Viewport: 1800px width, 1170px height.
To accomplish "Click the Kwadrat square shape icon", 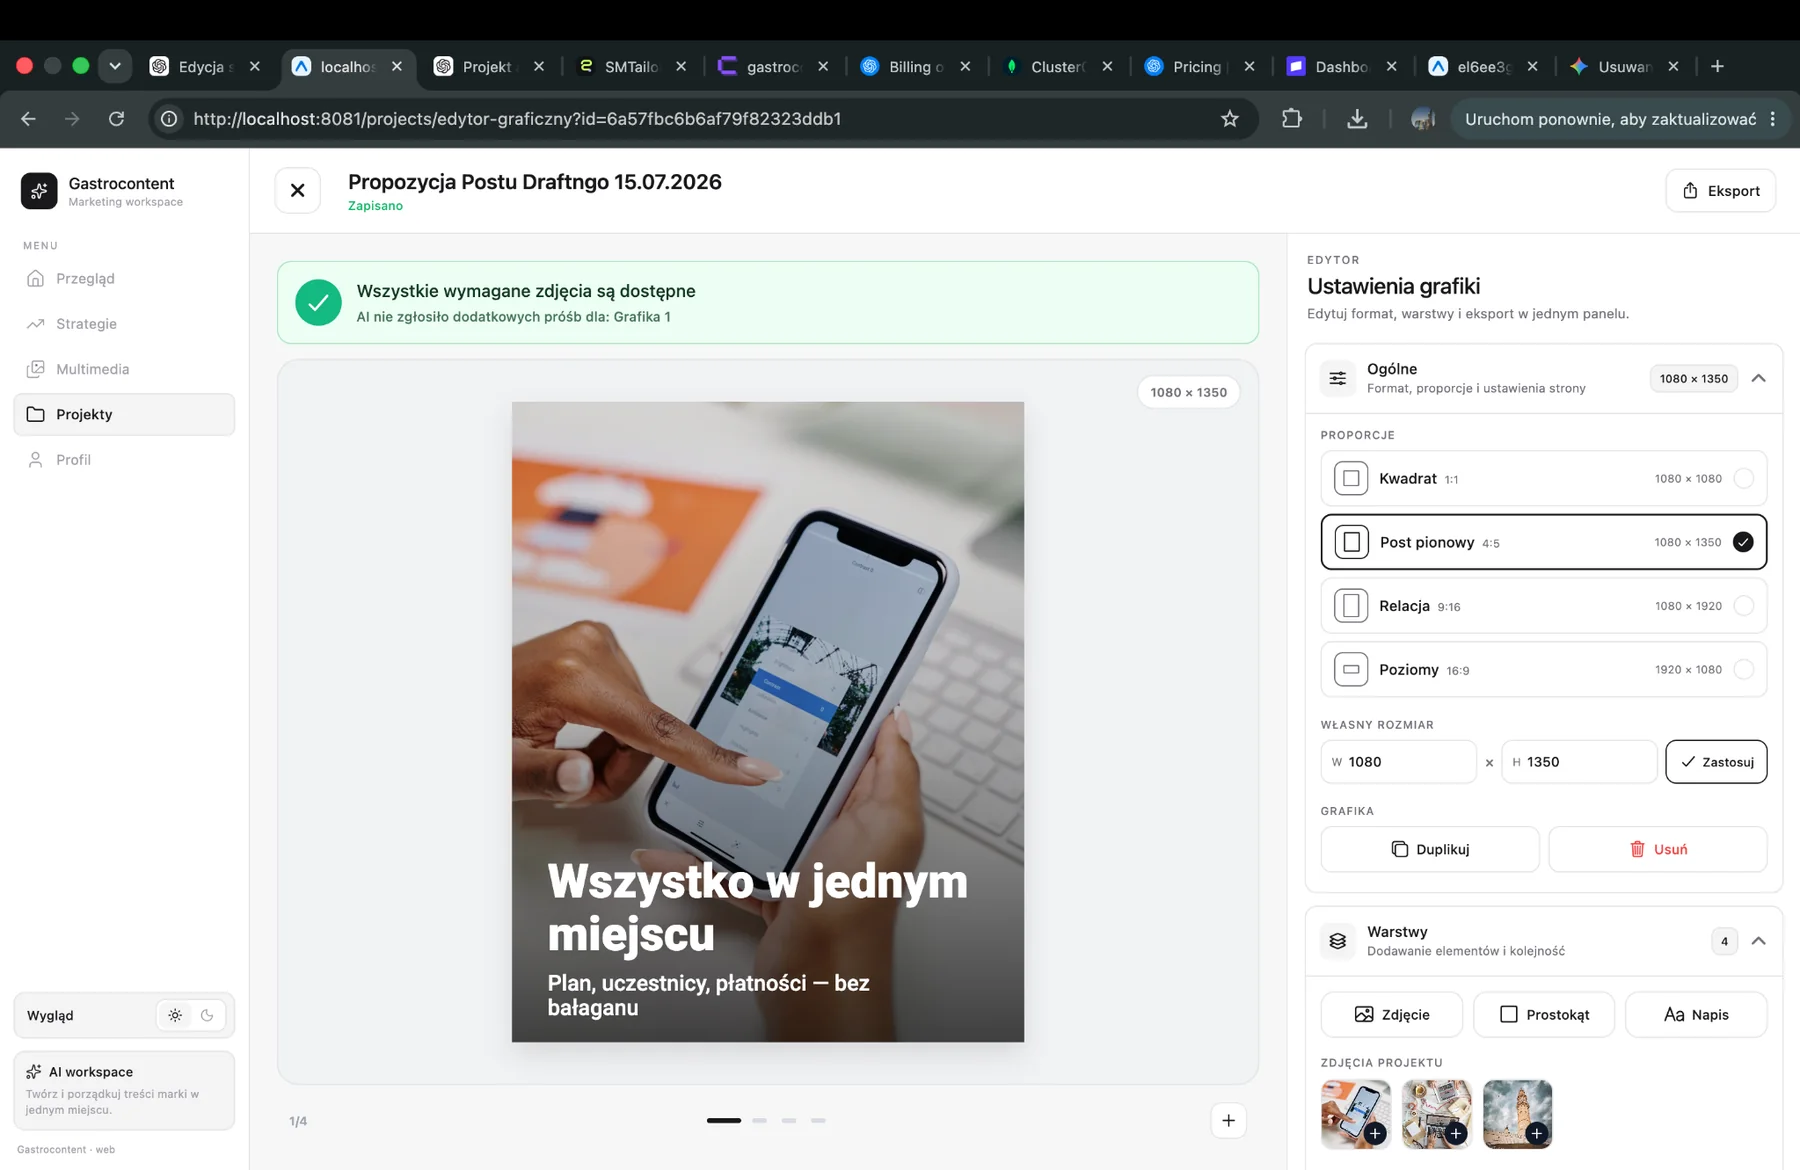I will click(x=1351, y=478).
